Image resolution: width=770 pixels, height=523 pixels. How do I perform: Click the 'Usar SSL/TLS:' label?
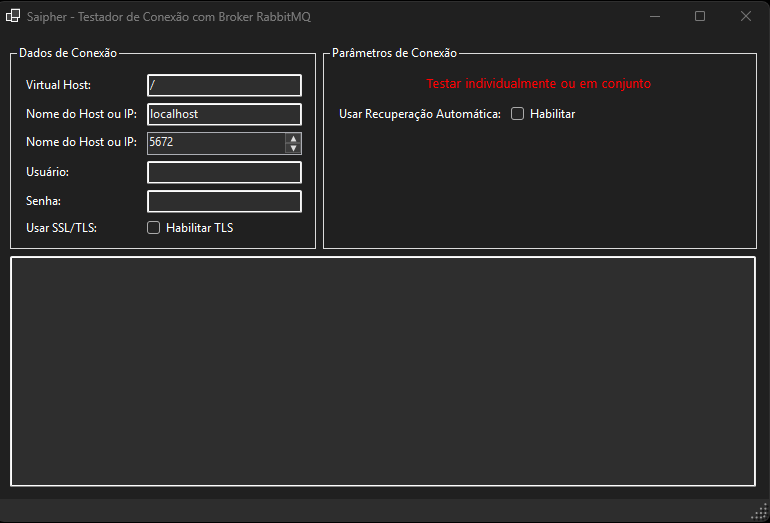click(x=61, y=228)
